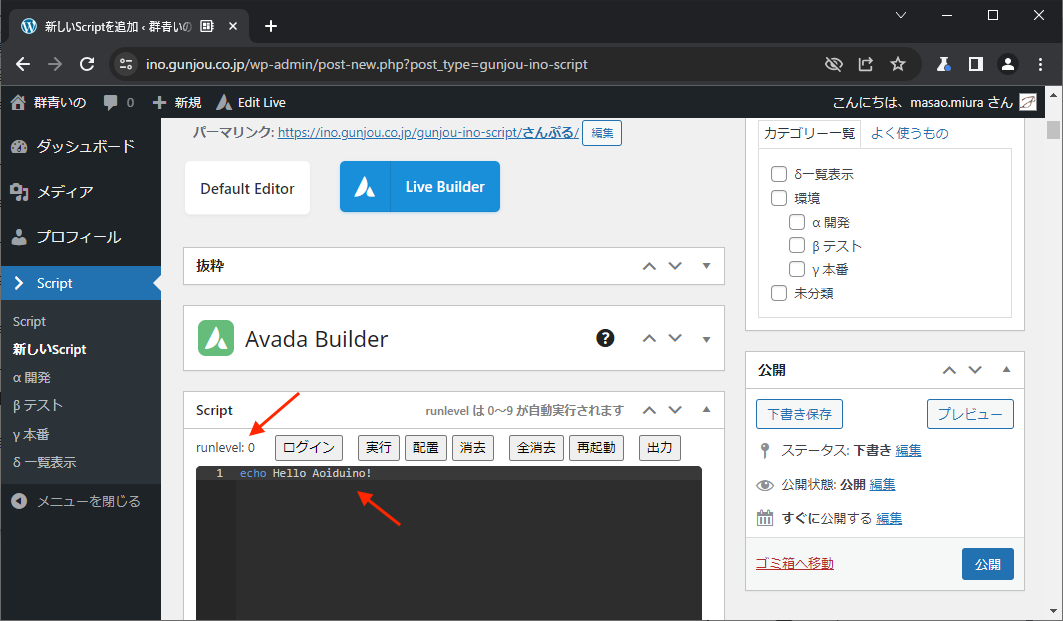
Task: Click the share page icon in address bar
Action: point(865,64)
